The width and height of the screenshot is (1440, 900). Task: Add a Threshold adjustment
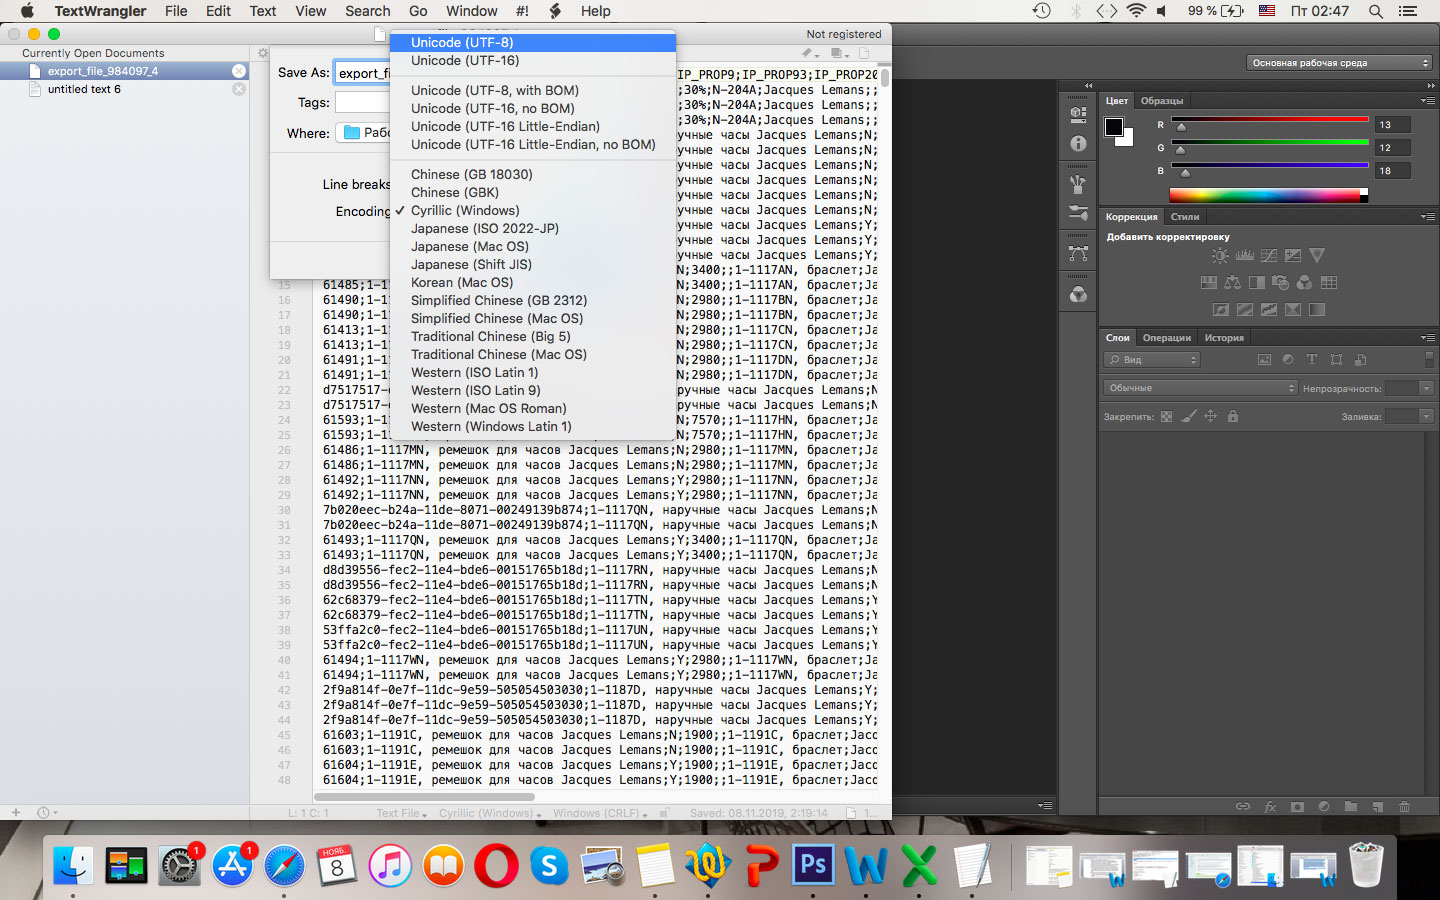[1269, 309]
